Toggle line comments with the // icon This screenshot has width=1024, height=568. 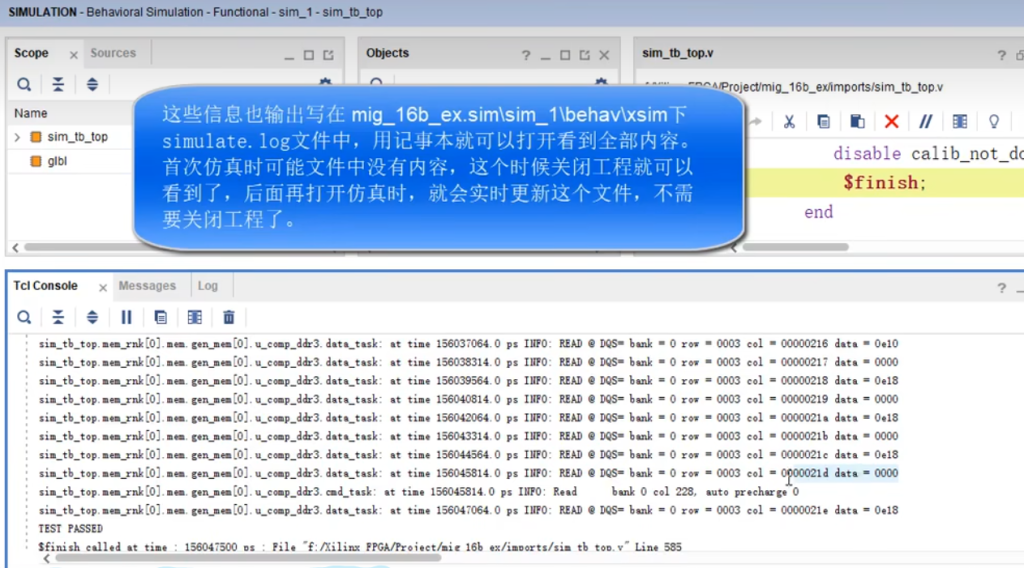click(x=925, y=121)
